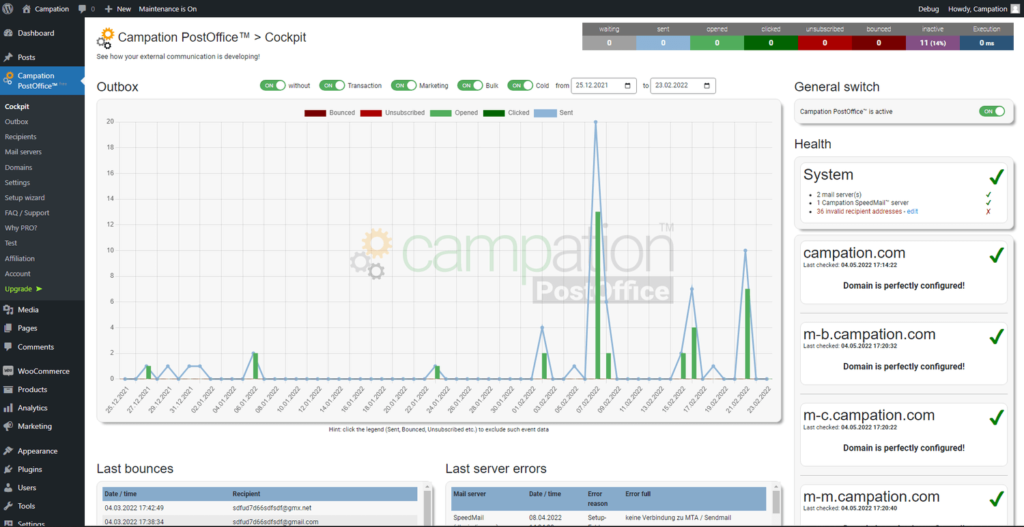The height and width of the screenshot is (527, 1024).
Task: Click the Products icon in the sidebar
Action: pos(8,389)
